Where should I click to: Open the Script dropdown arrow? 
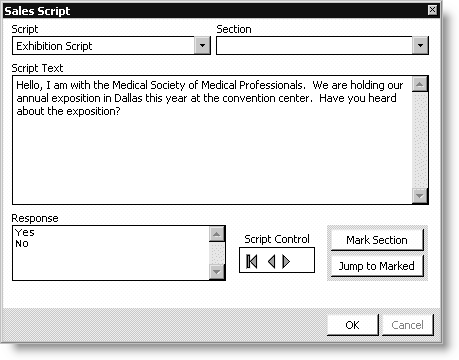[x=202, y=45]
